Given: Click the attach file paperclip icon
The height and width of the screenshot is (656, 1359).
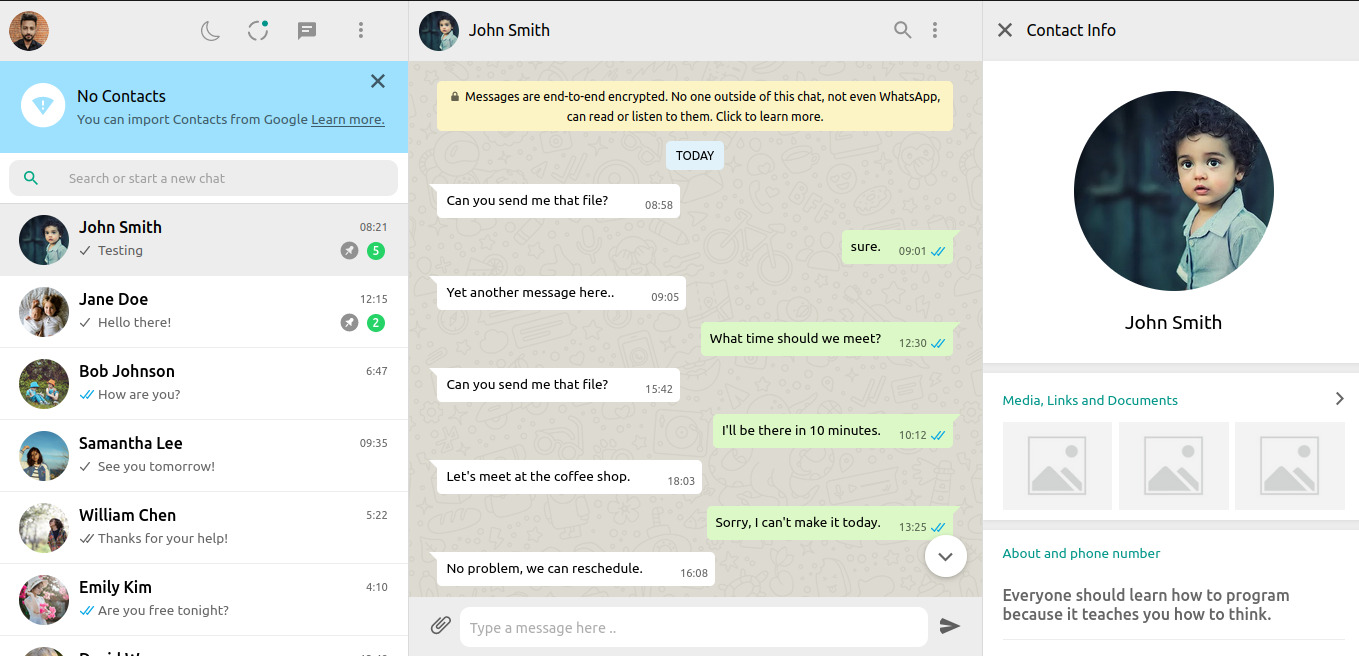Looking at the screenshot, I should [x=440, y=626].
